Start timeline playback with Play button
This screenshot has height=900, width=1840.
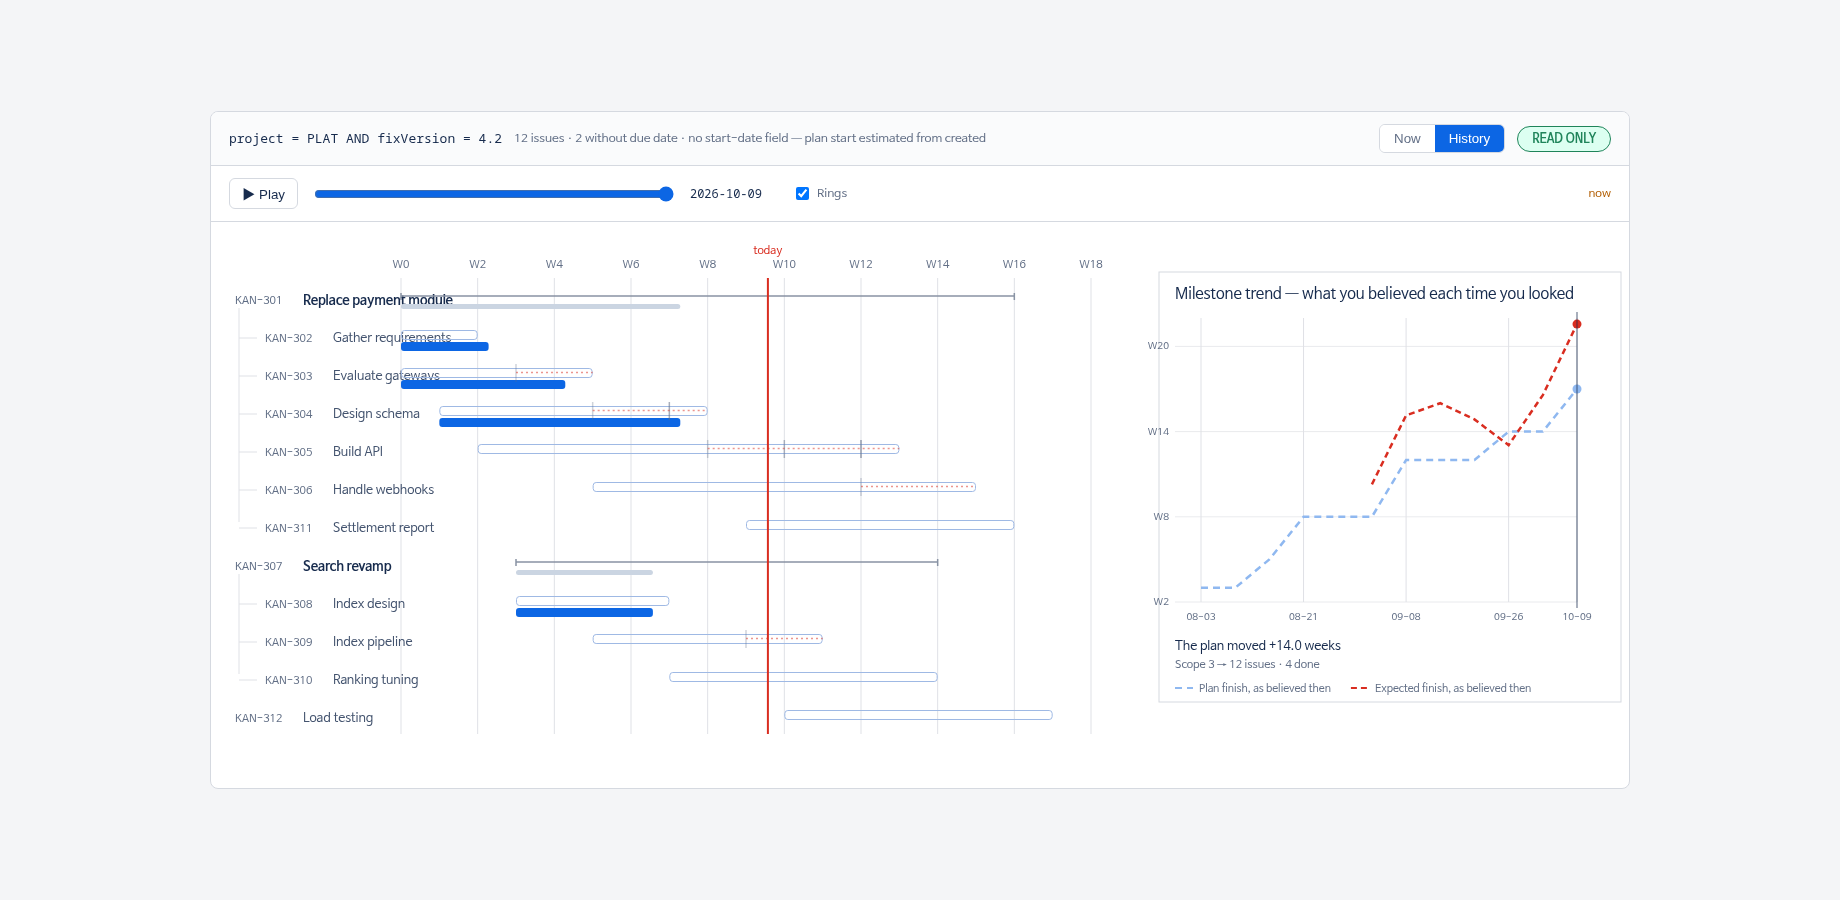(263, 194)
